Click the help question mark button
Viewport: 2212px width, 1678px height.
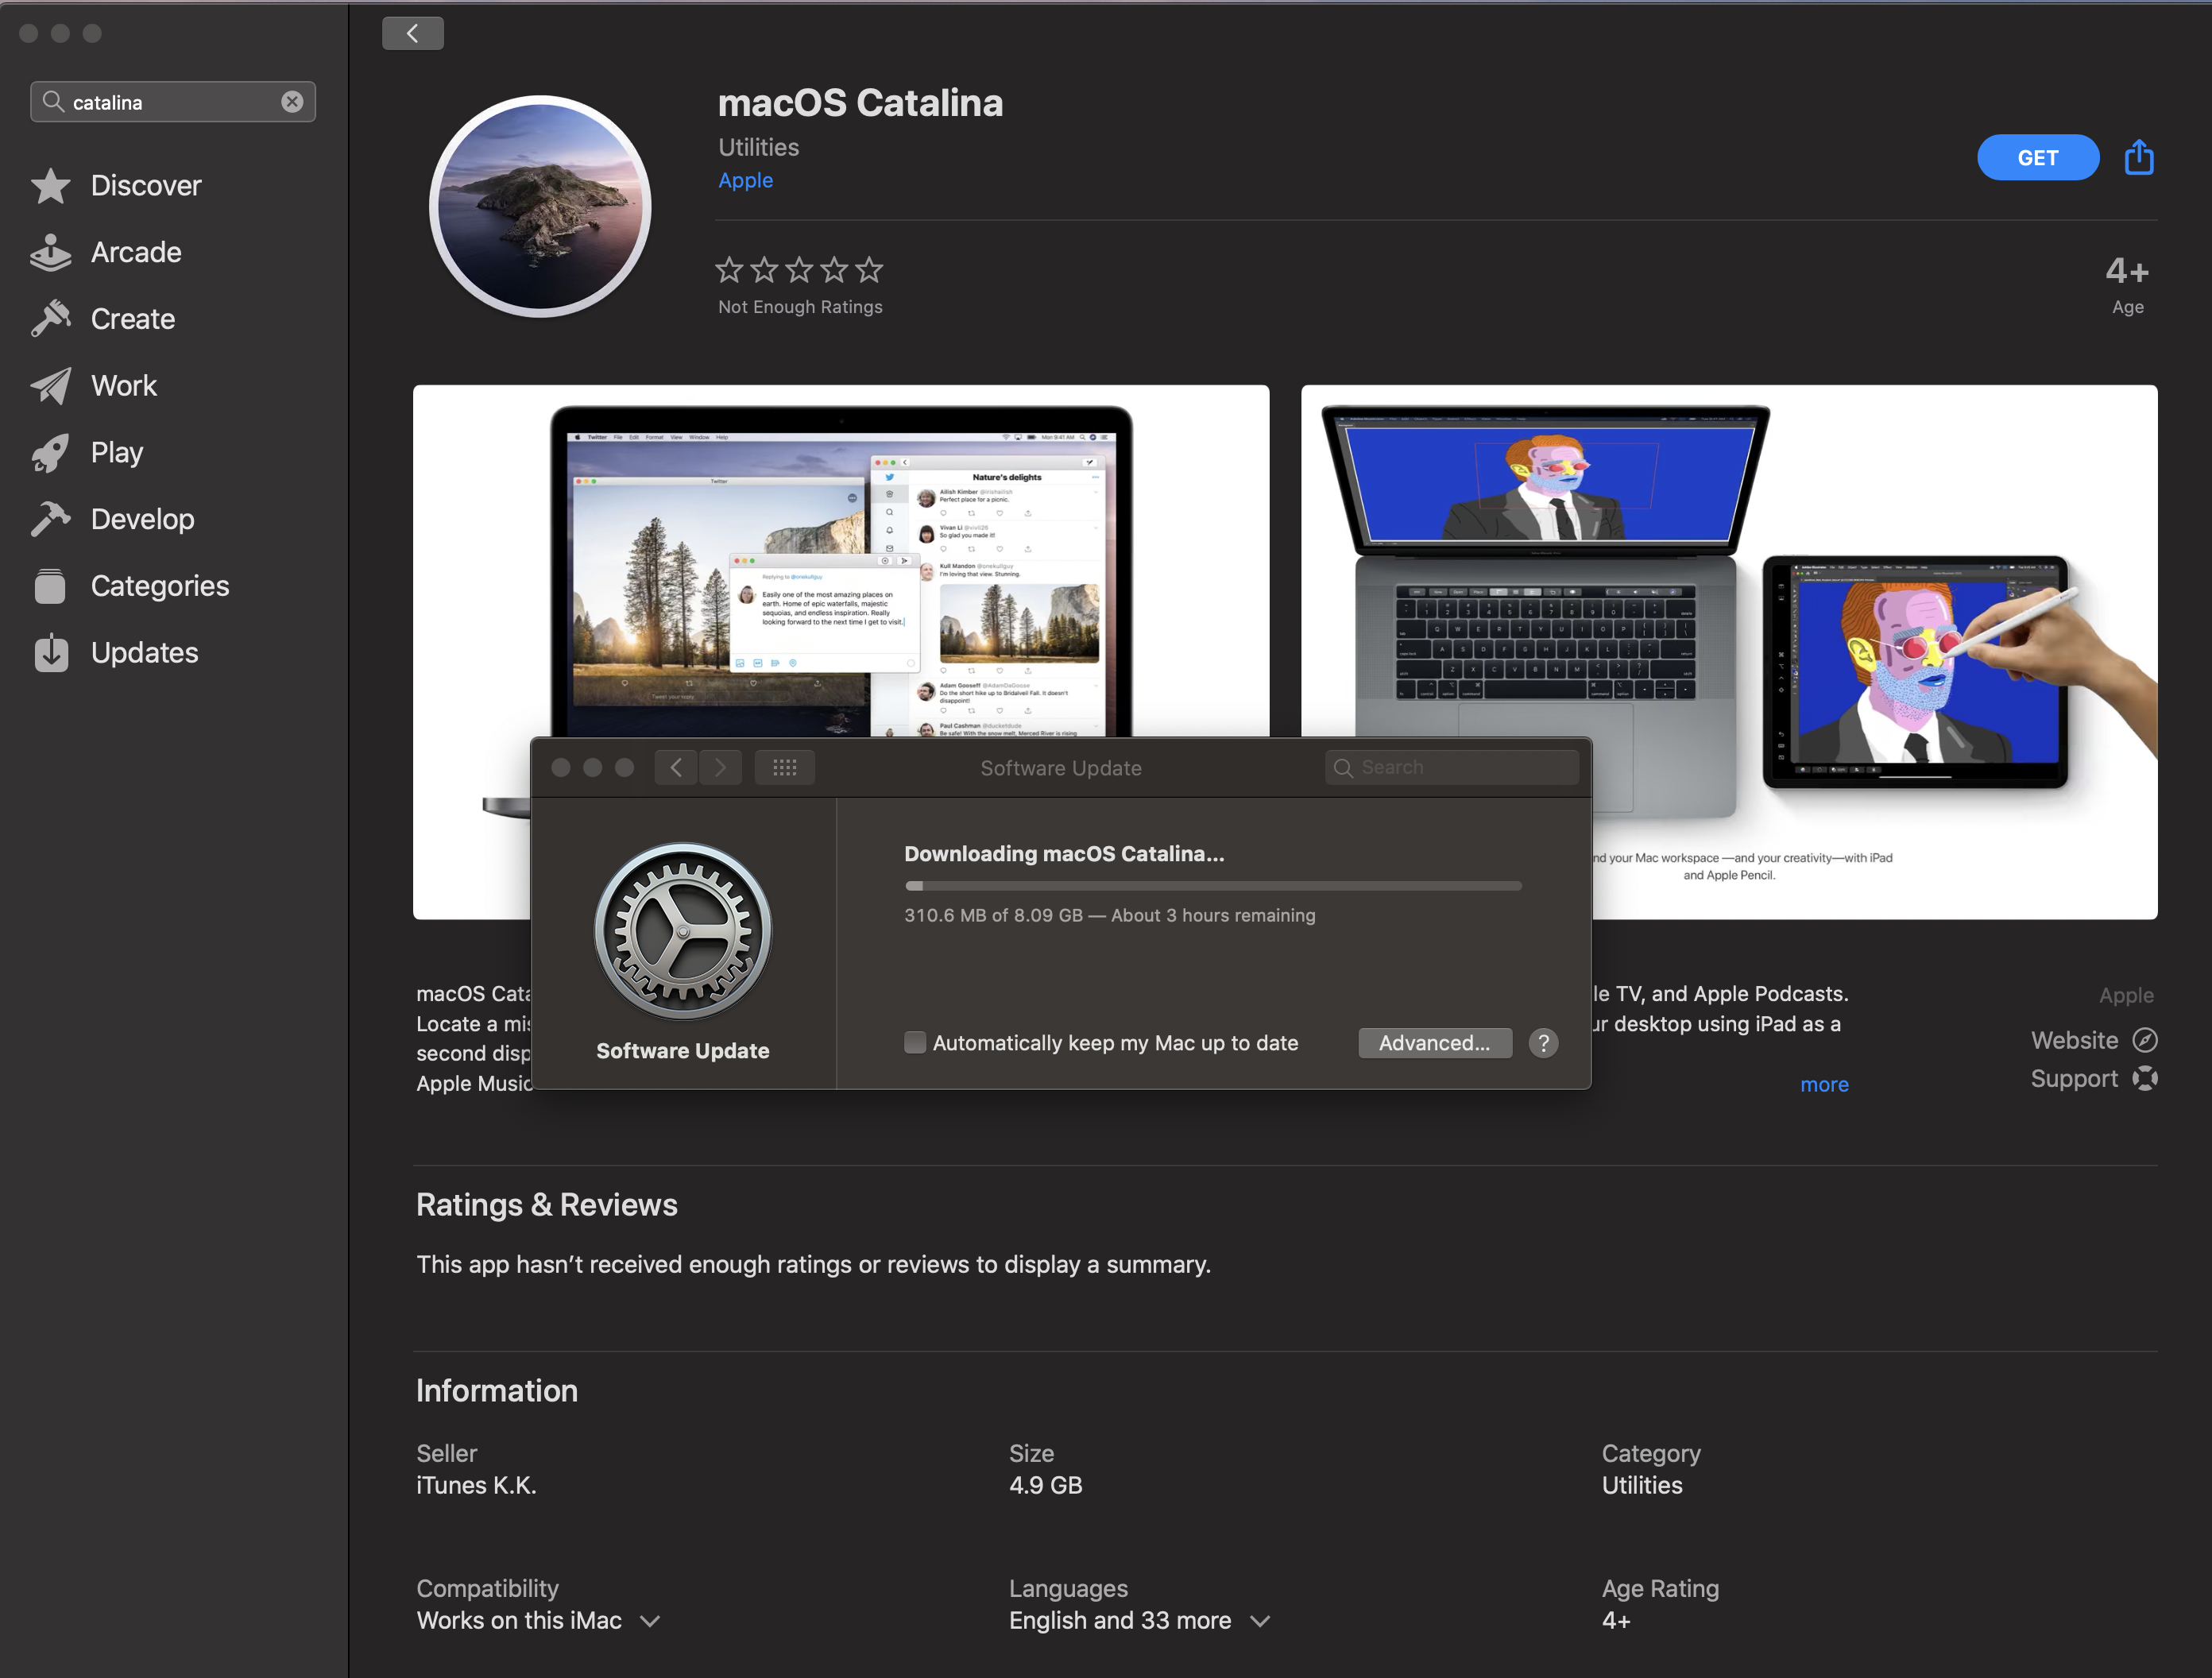pos(1543,1043)
